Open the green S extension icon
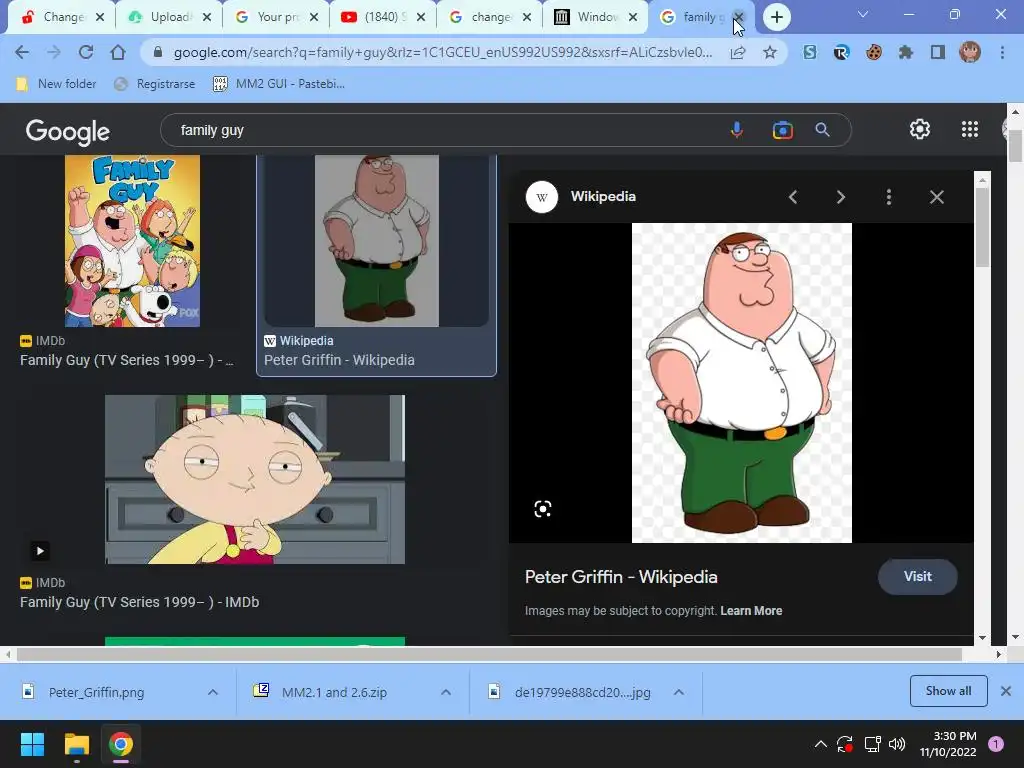The image size is (1024, 768). coord(810,52)
